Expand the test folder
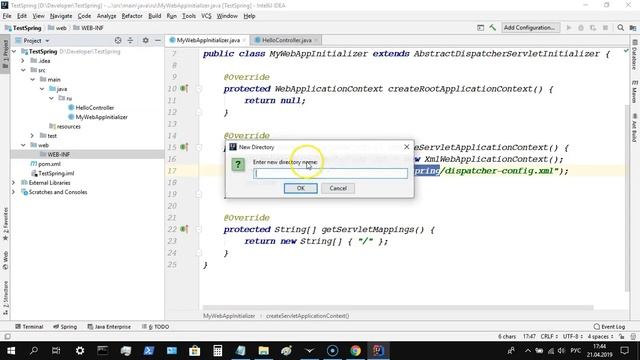 coord(32,136)
